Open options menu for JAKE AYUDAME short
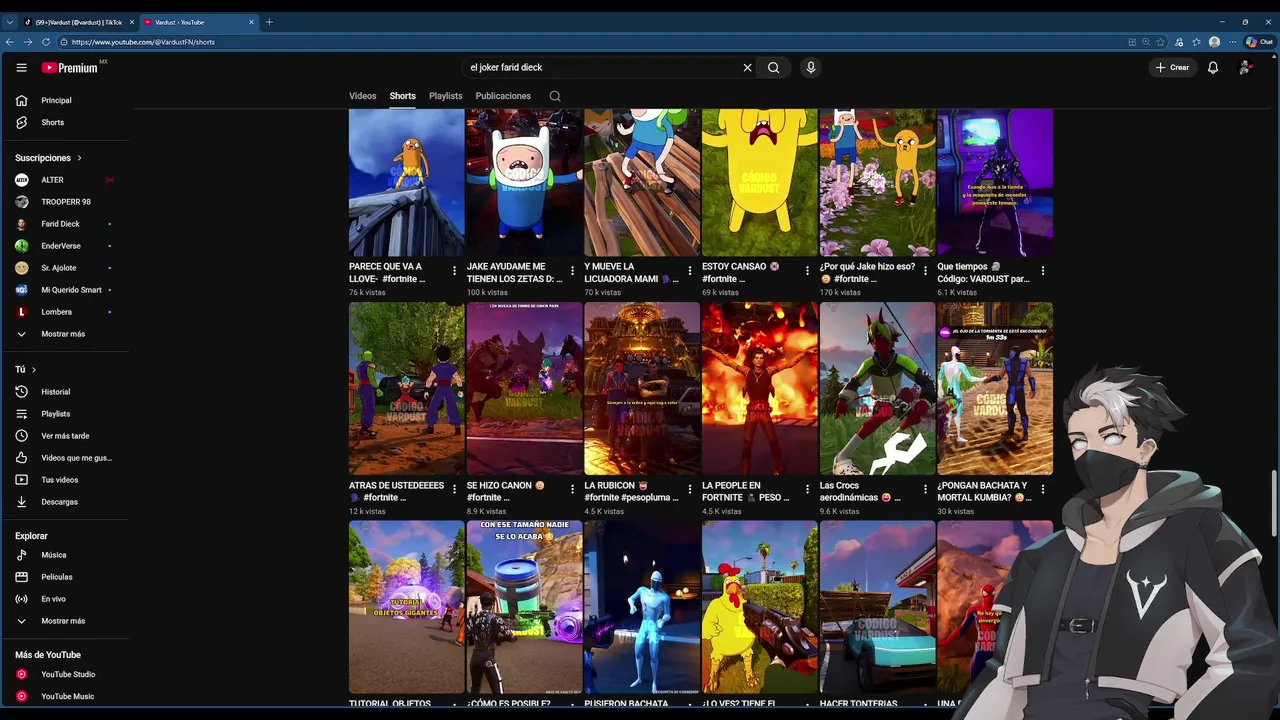 573,271
